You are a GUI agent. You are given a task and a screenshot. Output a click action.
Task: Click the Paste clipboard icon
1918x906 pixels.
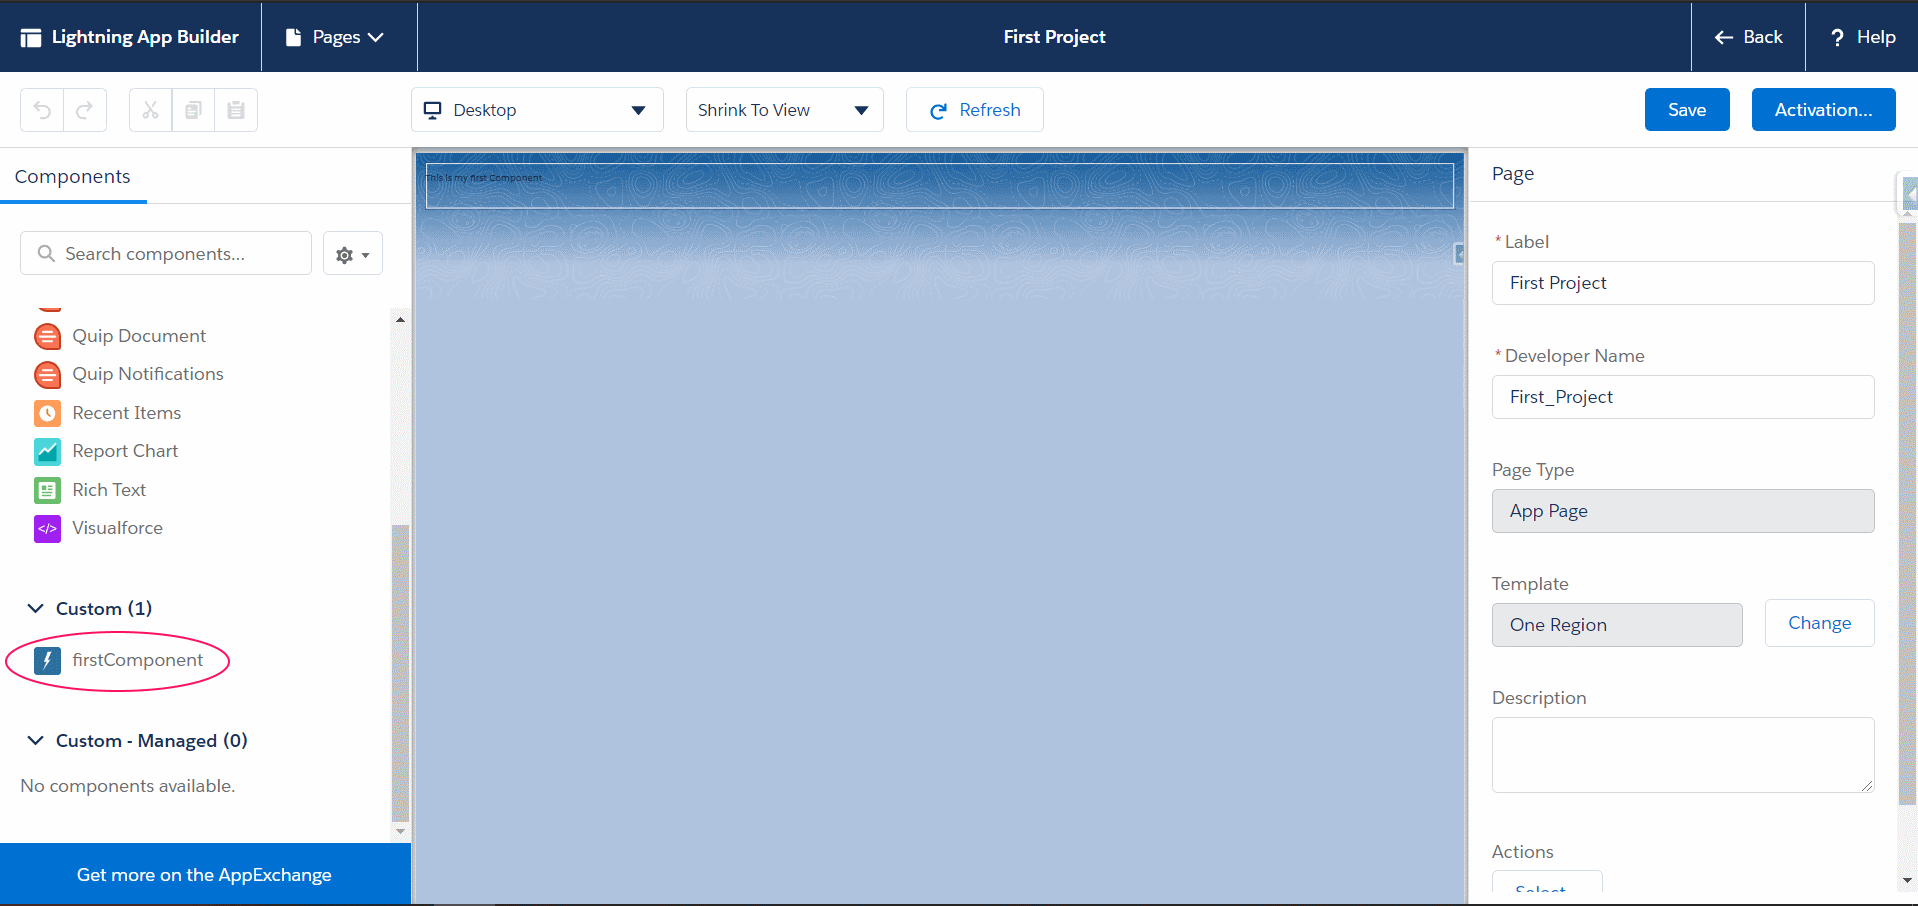(236, 110)
